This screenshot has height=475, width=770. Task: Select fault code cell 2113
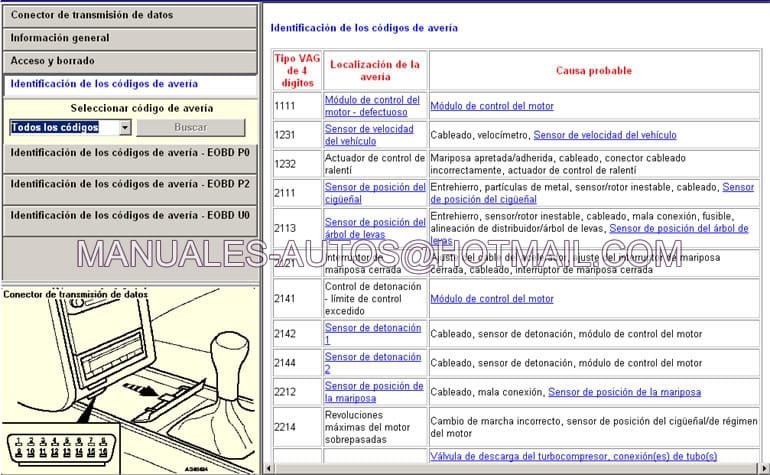297,228
